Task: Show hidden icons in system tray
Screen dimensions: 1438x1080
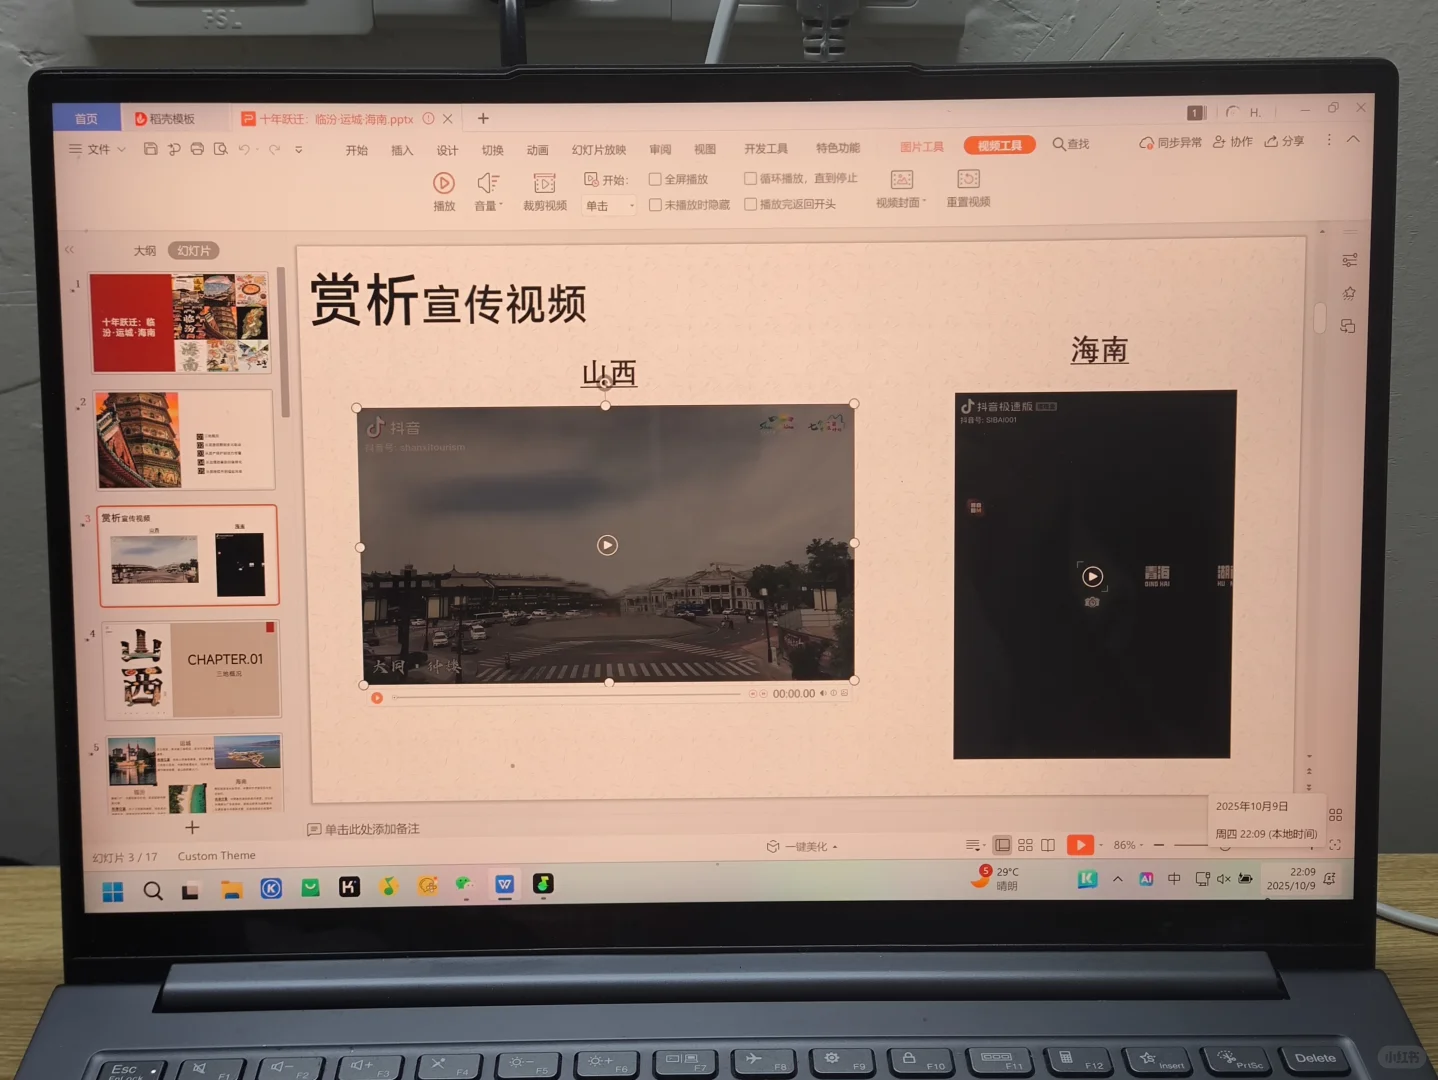Action: pyautogui.click(x=1118, y=879)
